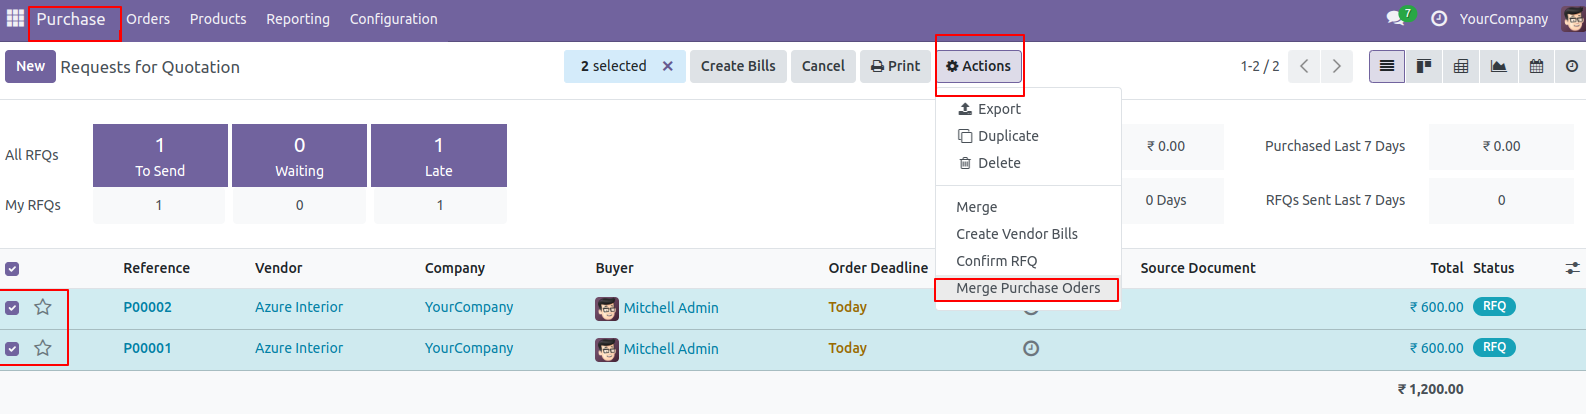Screen dimensions: 1586x414
Task: Filter by the To Send card
Action: point(160,155)
